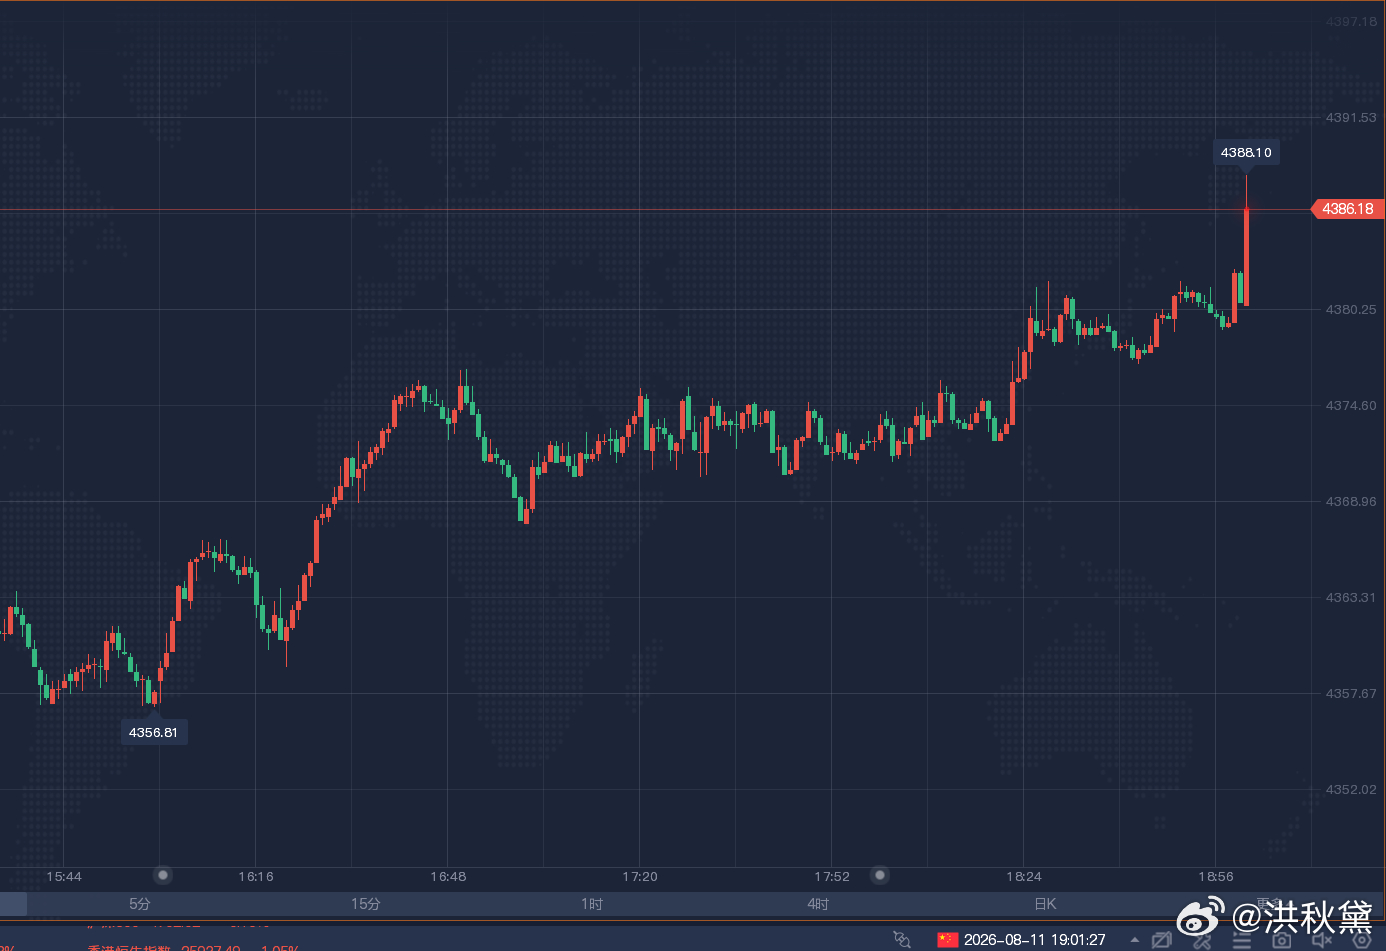Click the 15:44 time axis label

[64, 877]
